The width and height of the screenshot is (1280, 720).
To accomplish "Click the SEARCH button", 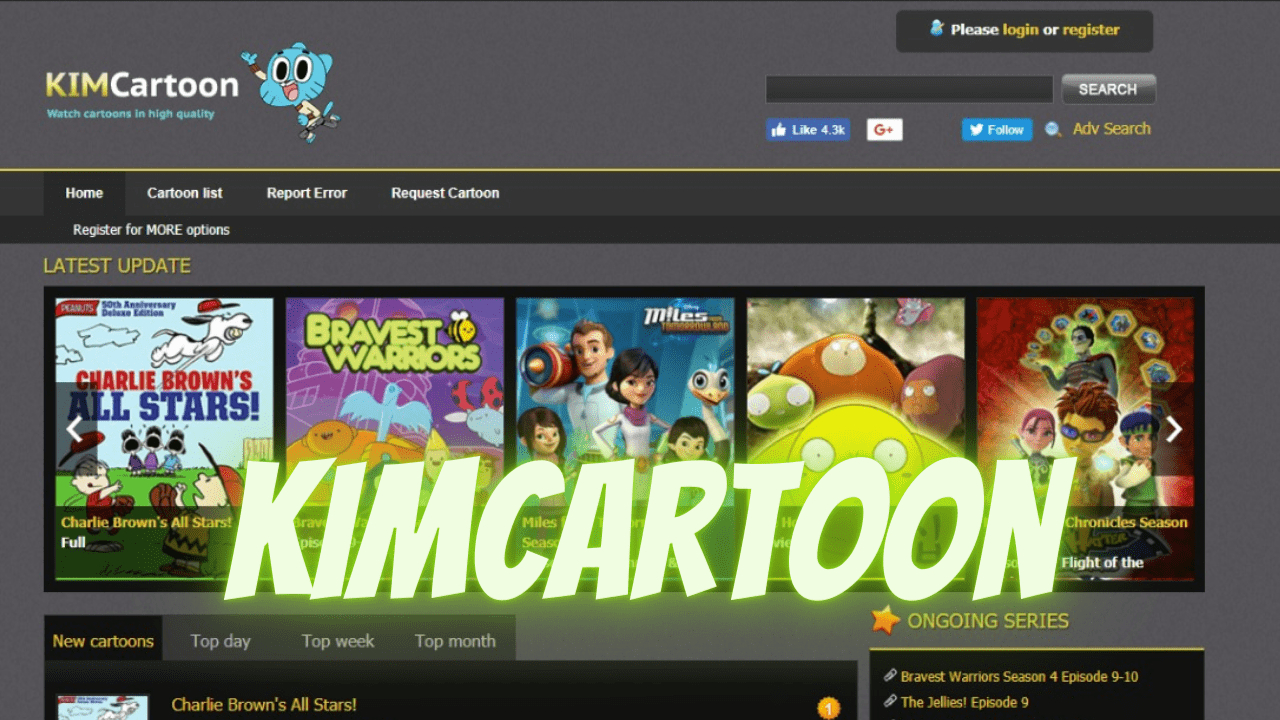I will 1108,89.
